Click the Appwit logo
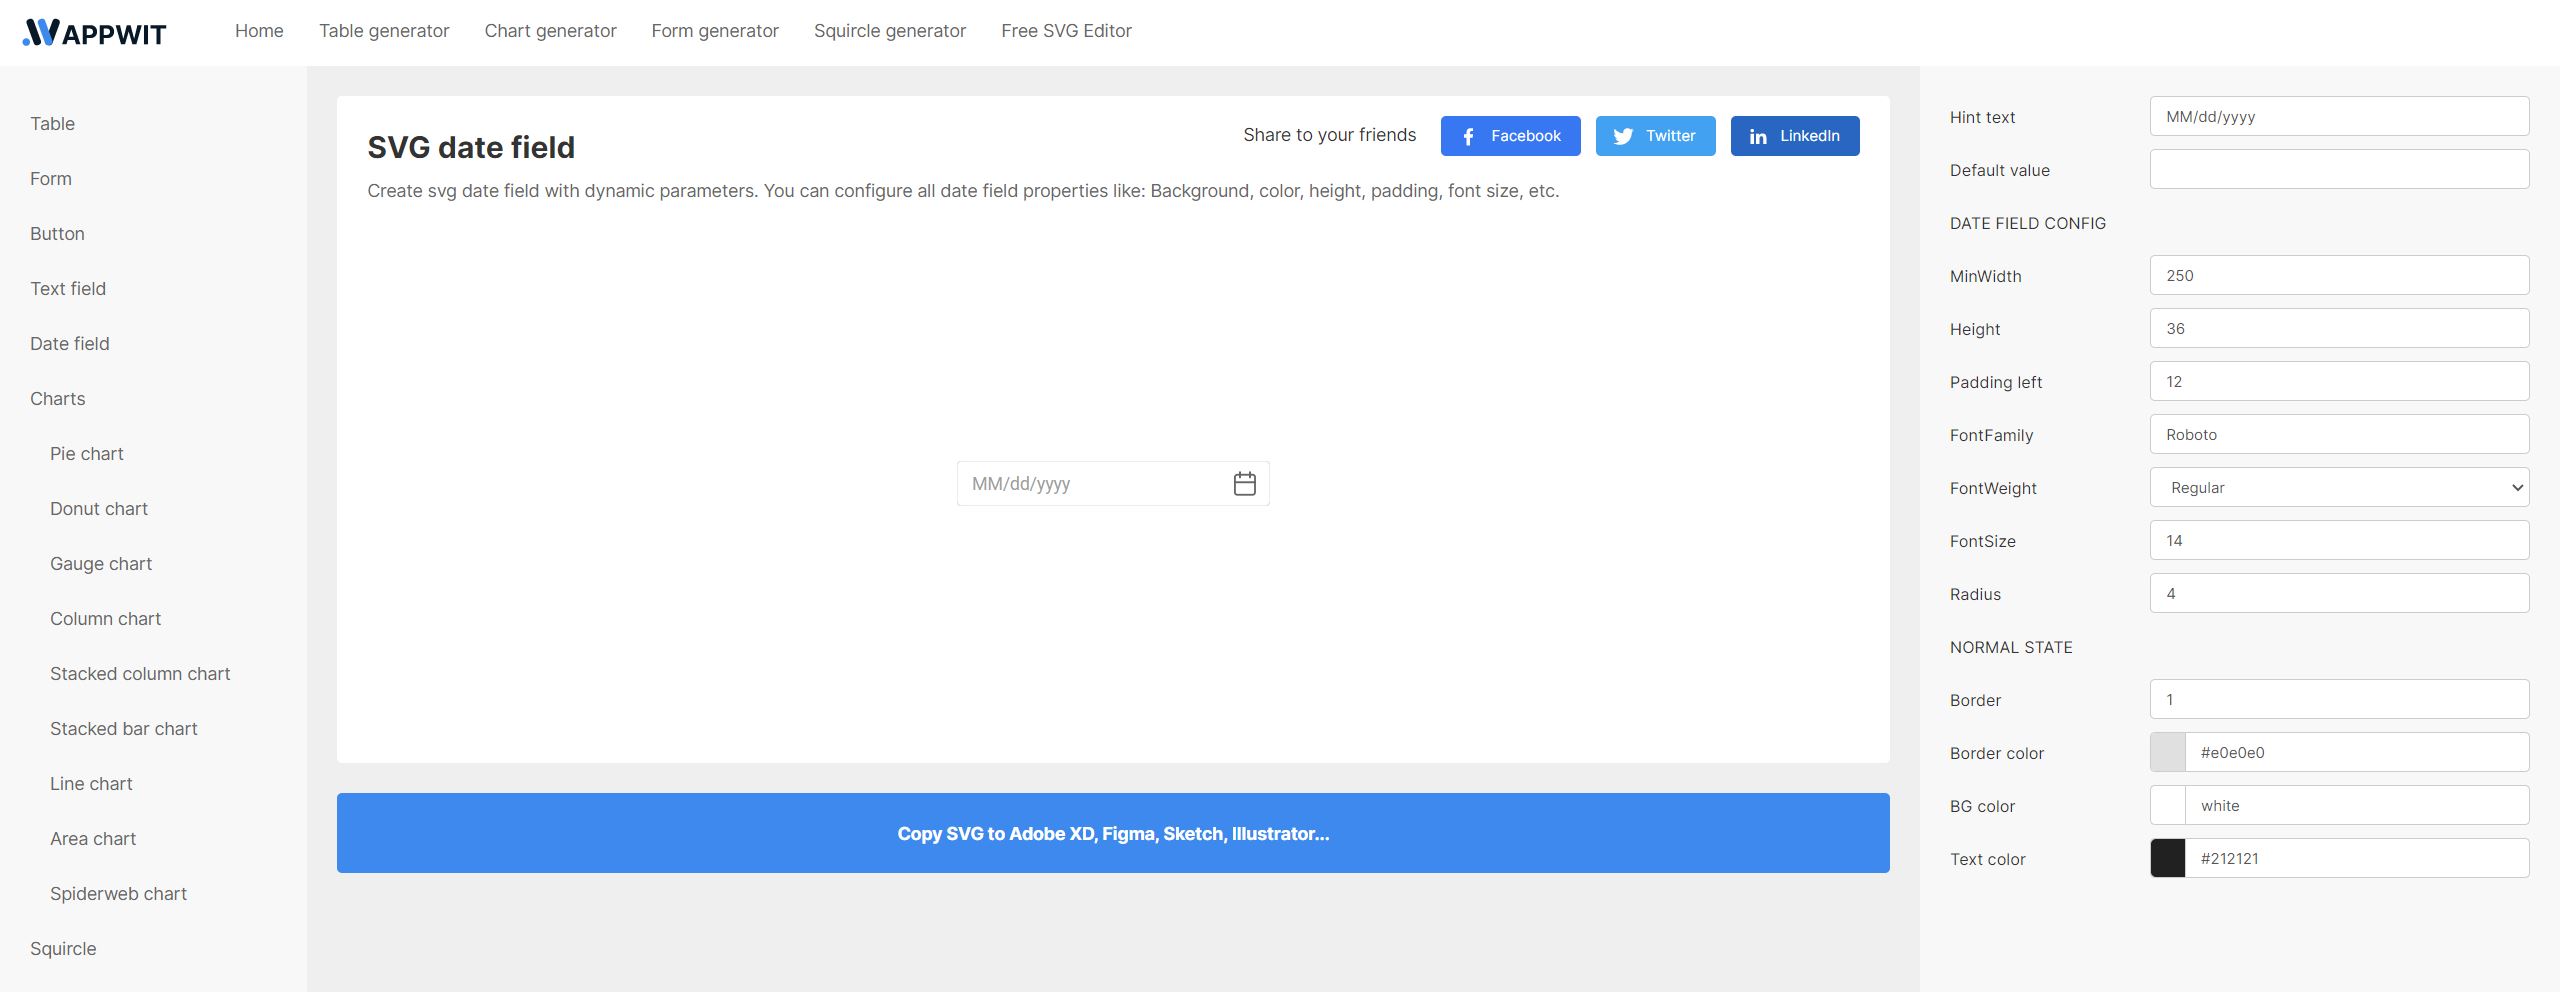Viewport: 2560px width, 992px height. pos(92,31)
